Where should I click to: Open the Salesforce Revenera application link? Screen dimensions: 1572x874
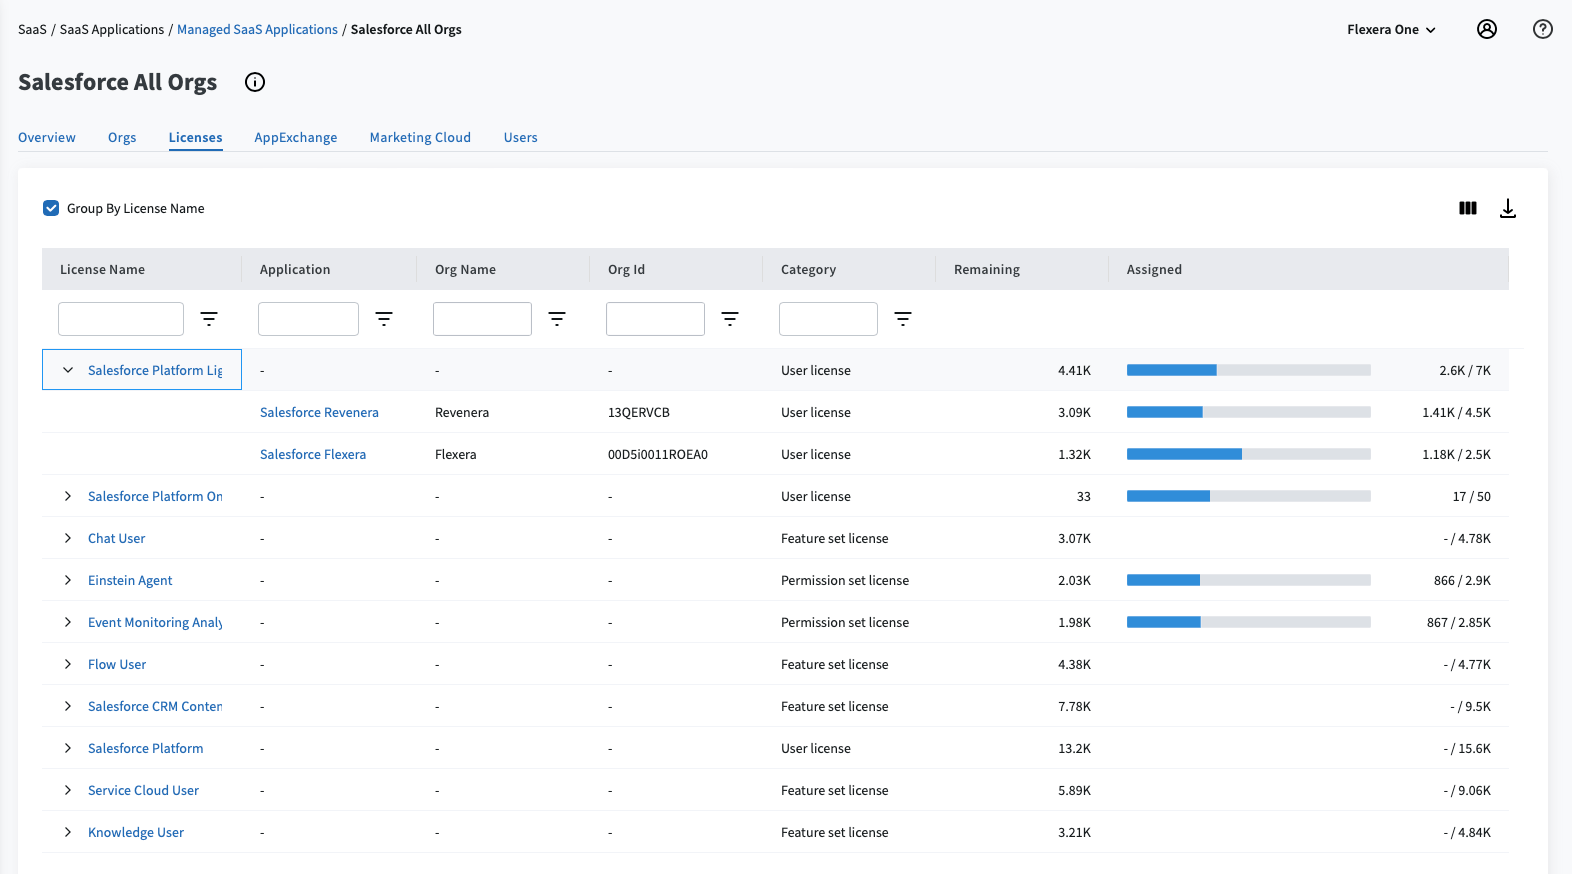click(x=319, y=413)
